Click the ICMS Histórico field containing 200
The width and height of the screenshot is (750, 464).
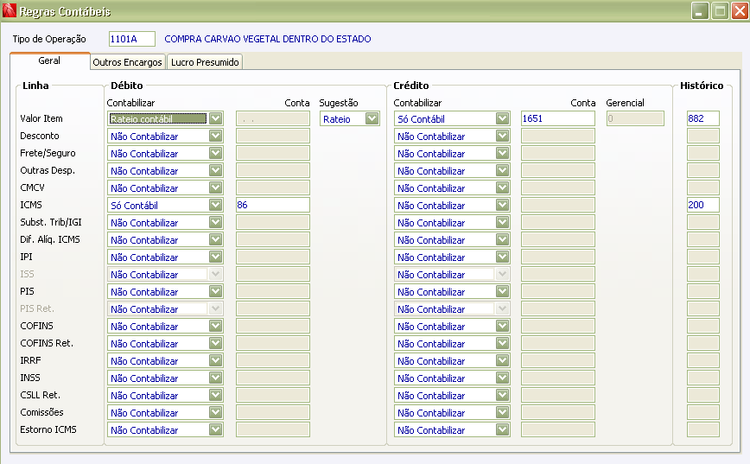703,205
